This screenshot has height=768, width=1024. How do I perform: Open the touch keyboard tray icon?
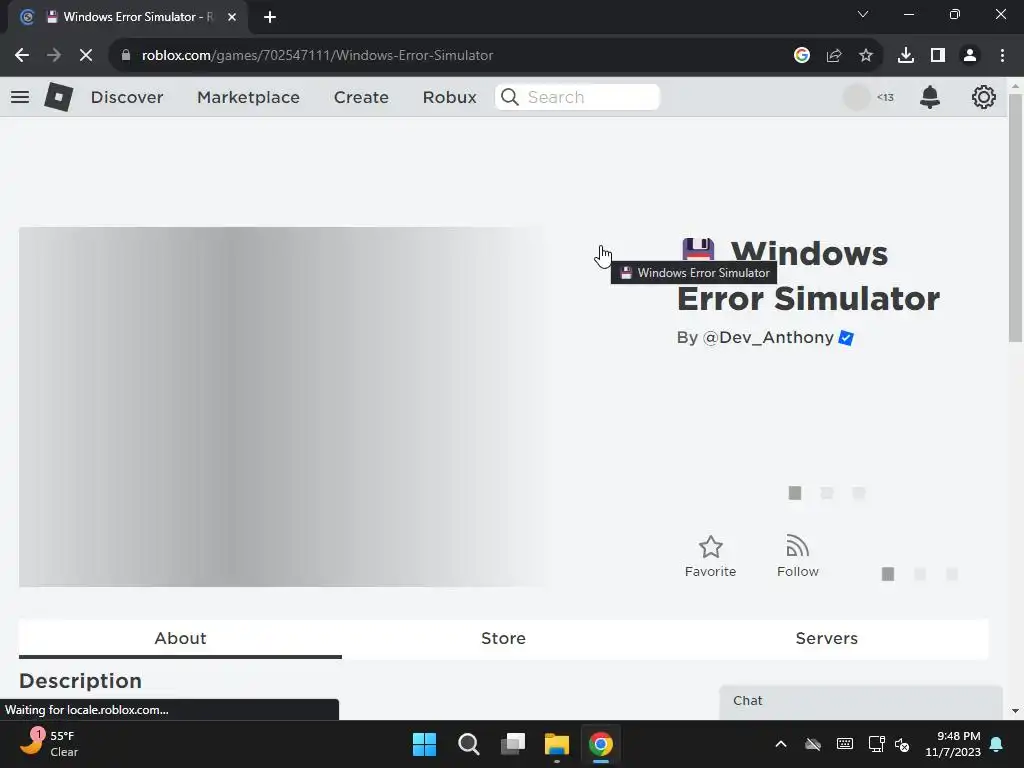point(844,744)
